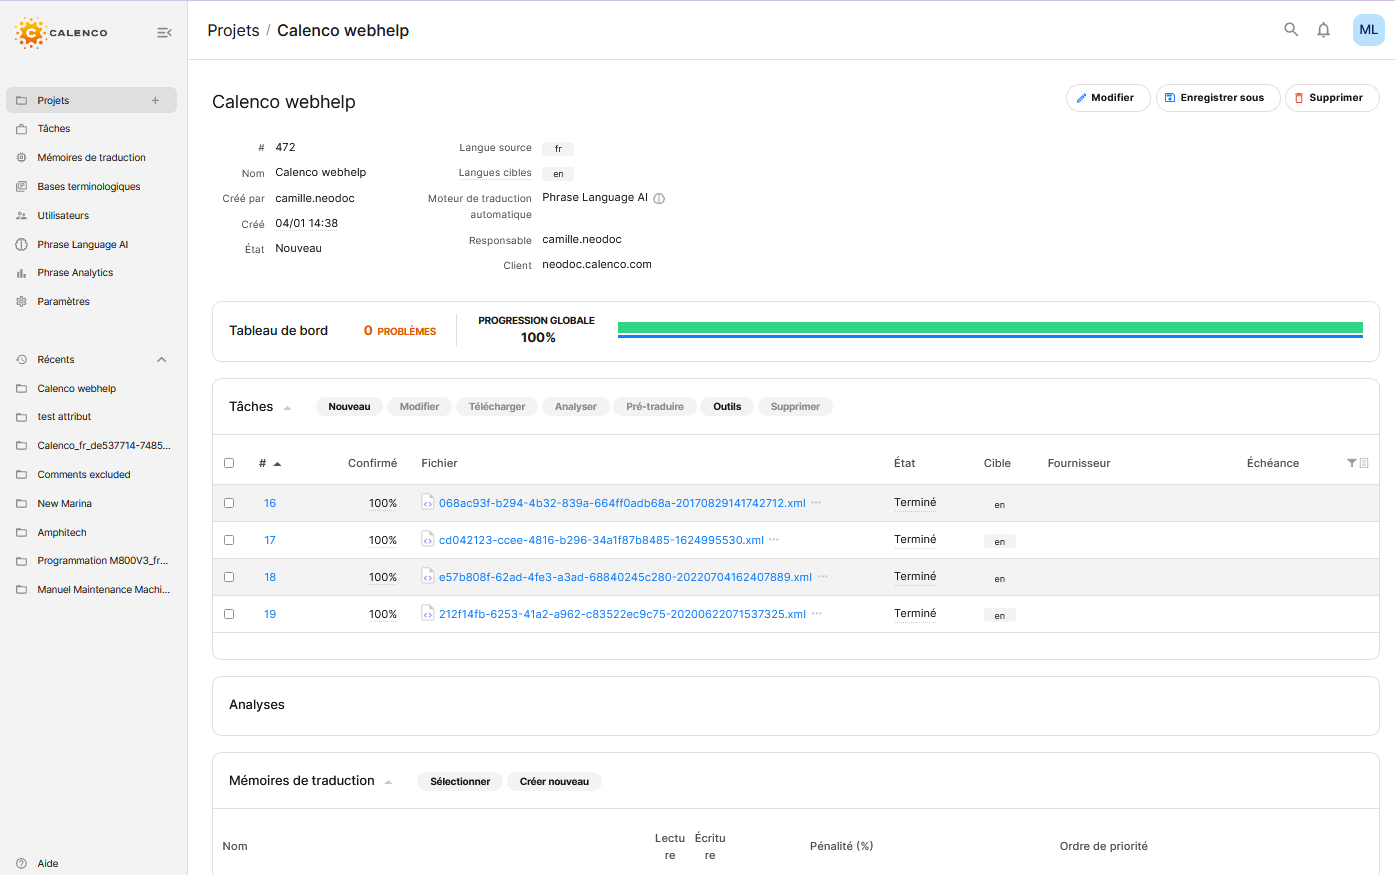Open ML user avatar menu
The height and width of the screenshot is (875, 1395).
tap(1368, 30)
